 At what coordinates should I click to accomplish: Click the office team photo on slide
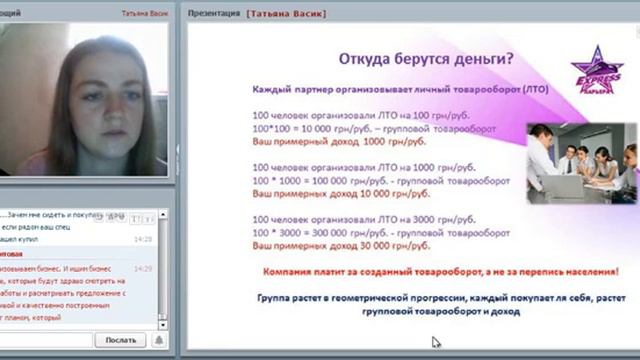pos(582,163)
